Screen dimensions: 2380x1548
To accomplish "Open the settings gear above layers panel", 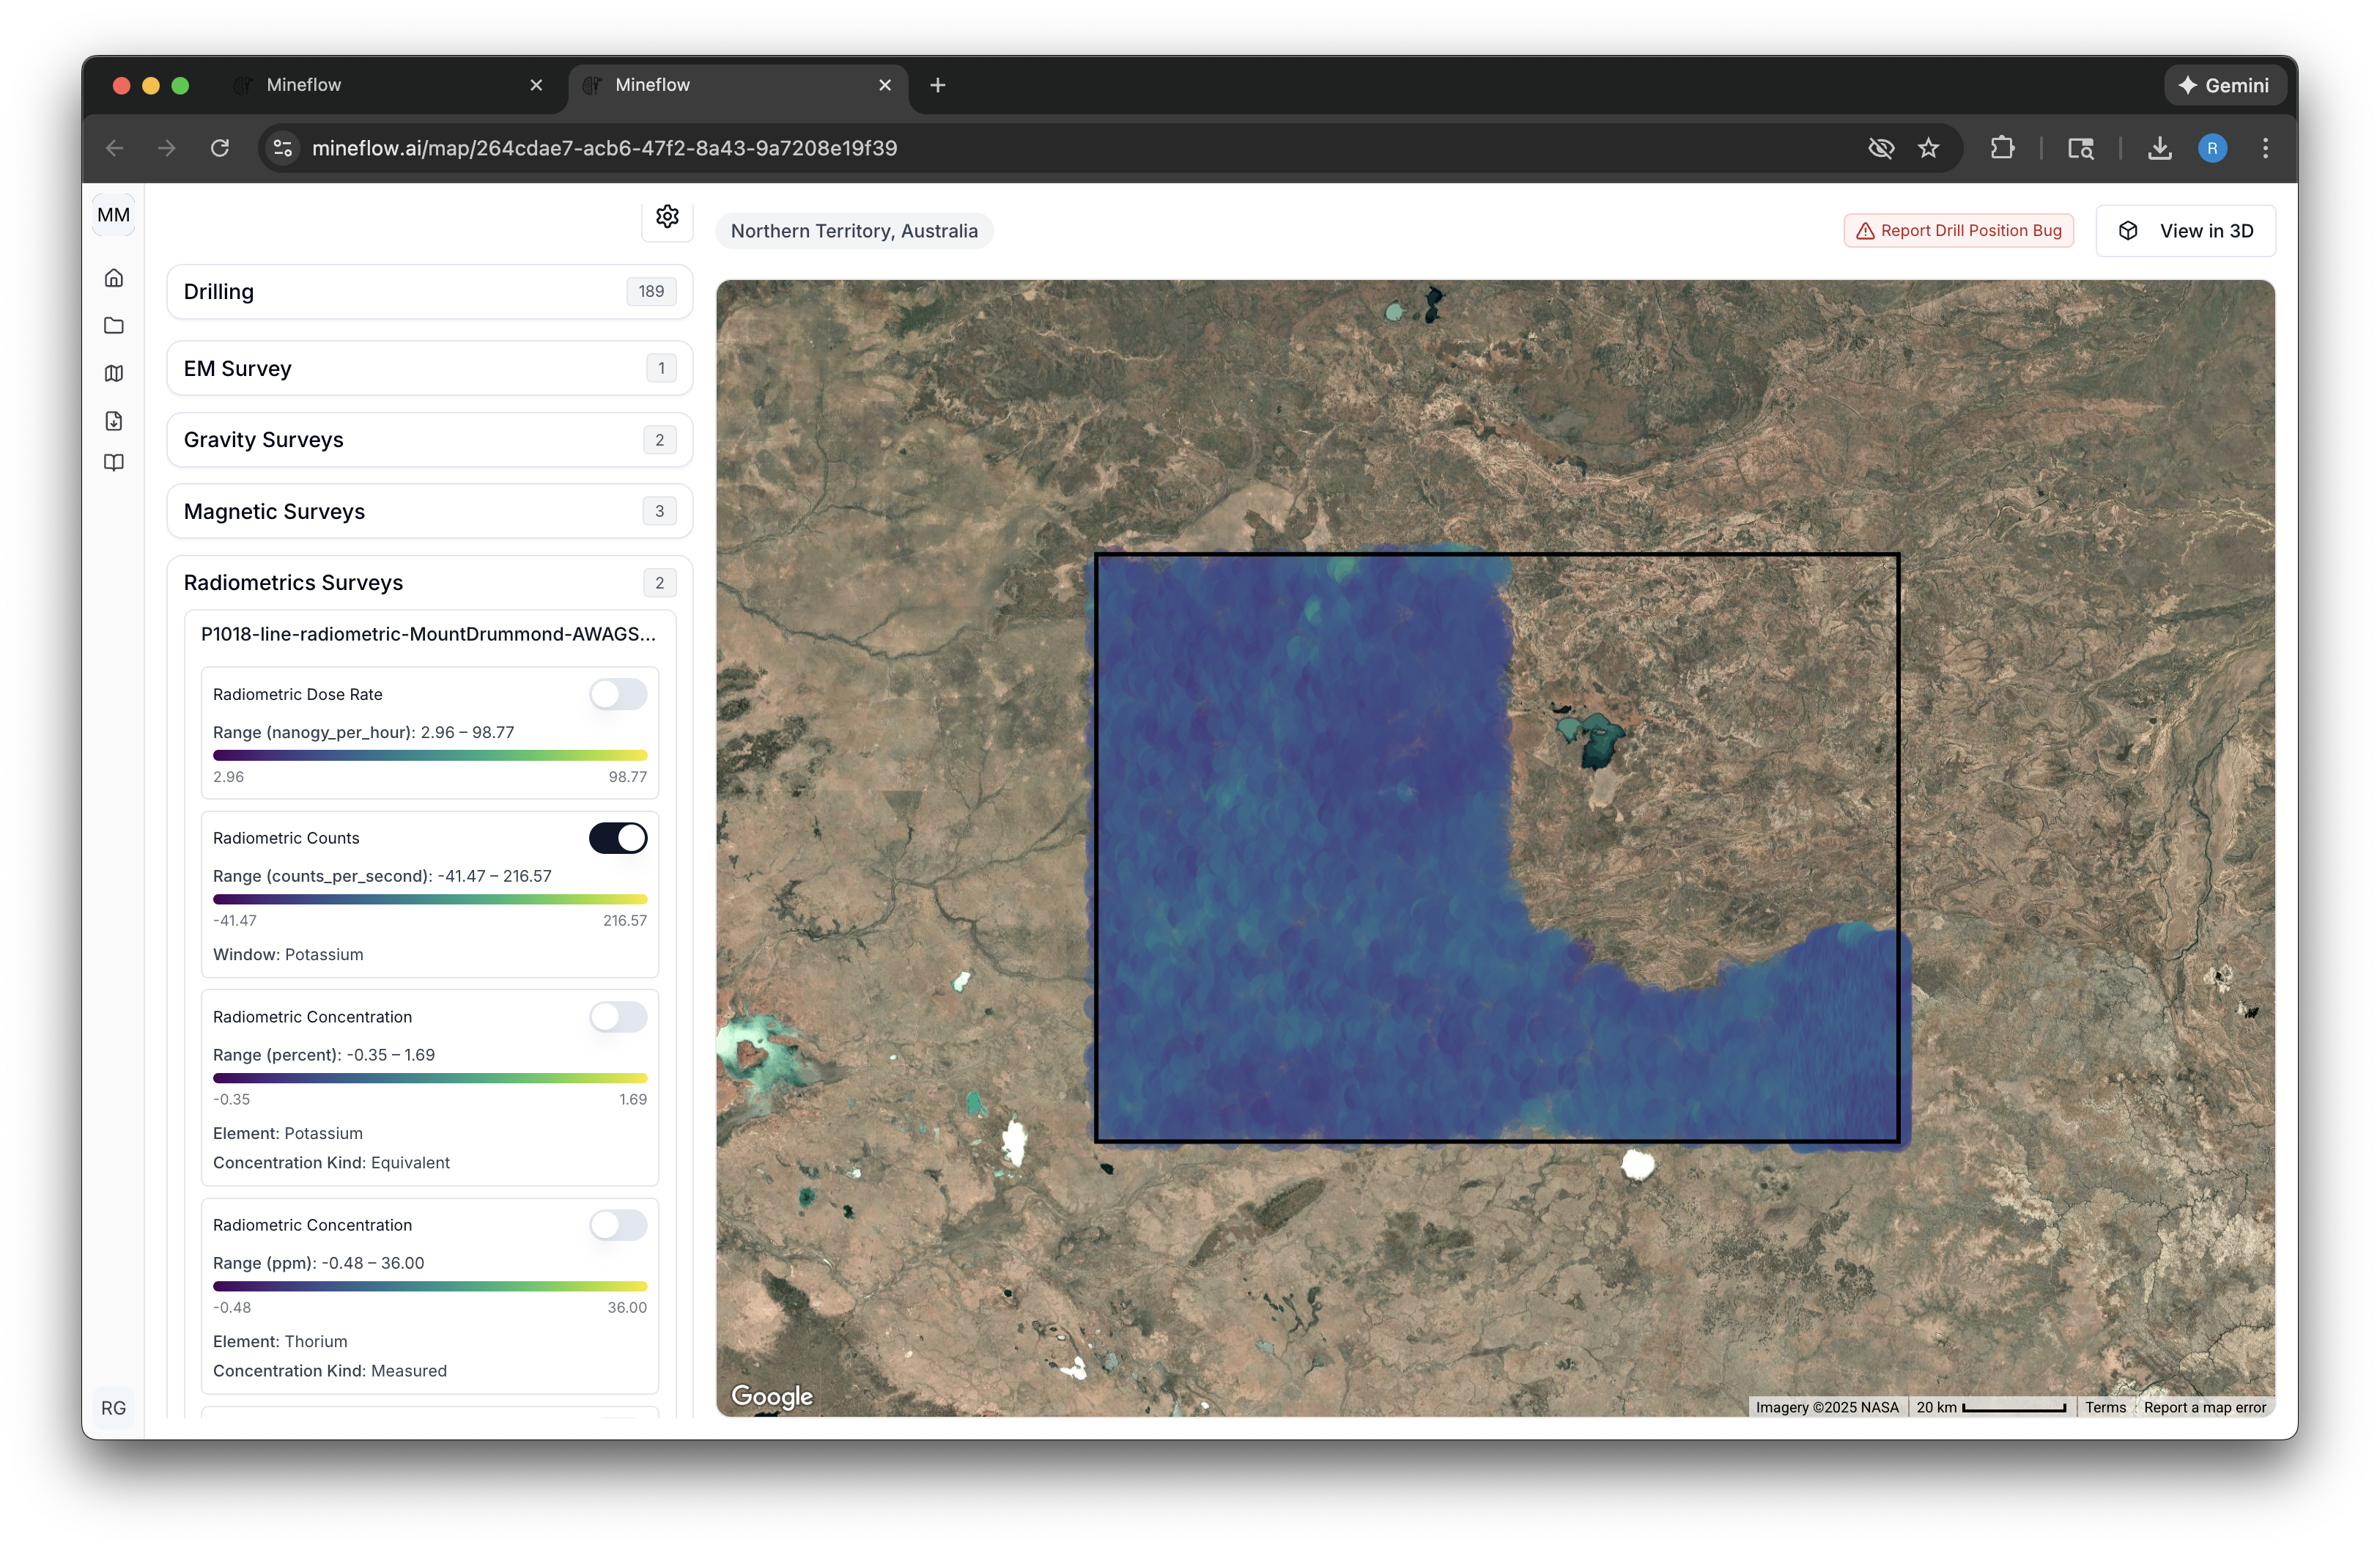I will pyautogui.click(x=667, y=216).
